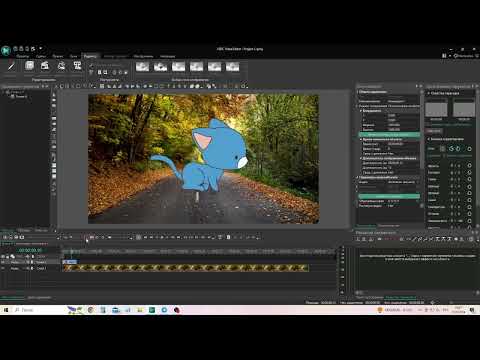
Task: Click the first green button in properties panel
Action: pyautogui.click(x=389, y=135)
